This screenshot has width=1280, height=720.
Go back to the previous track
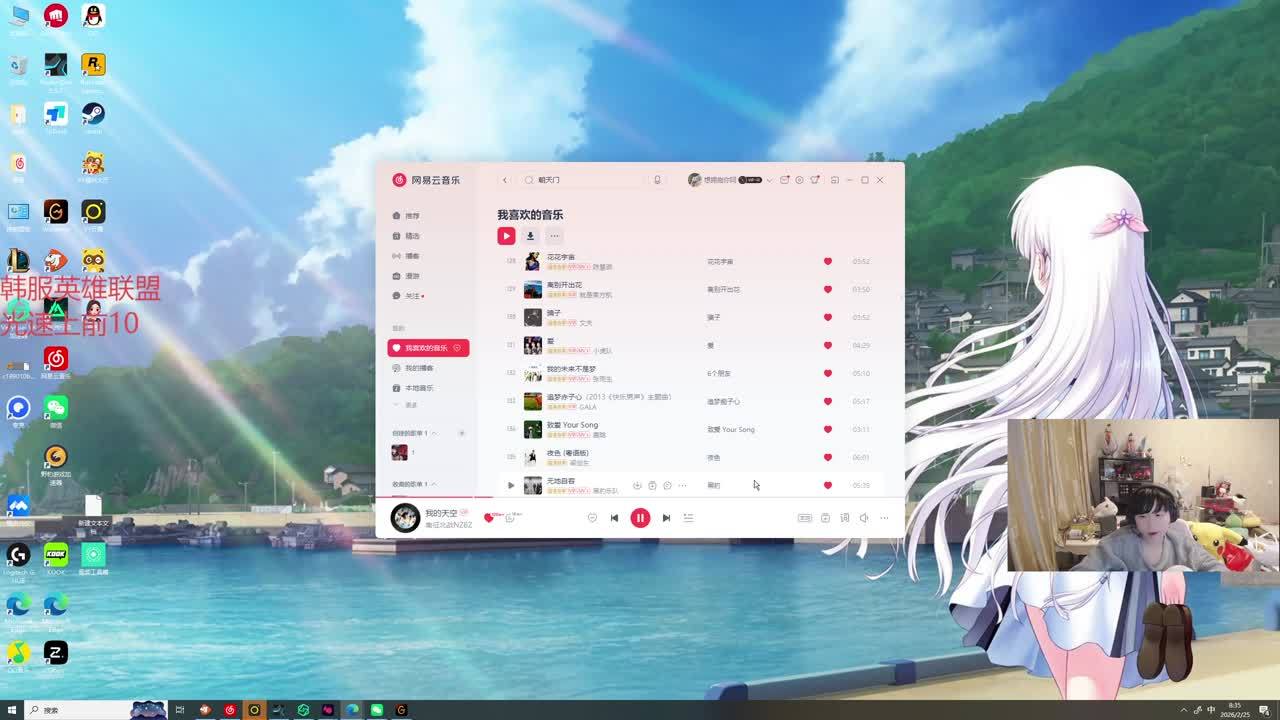tap(614, 518)
